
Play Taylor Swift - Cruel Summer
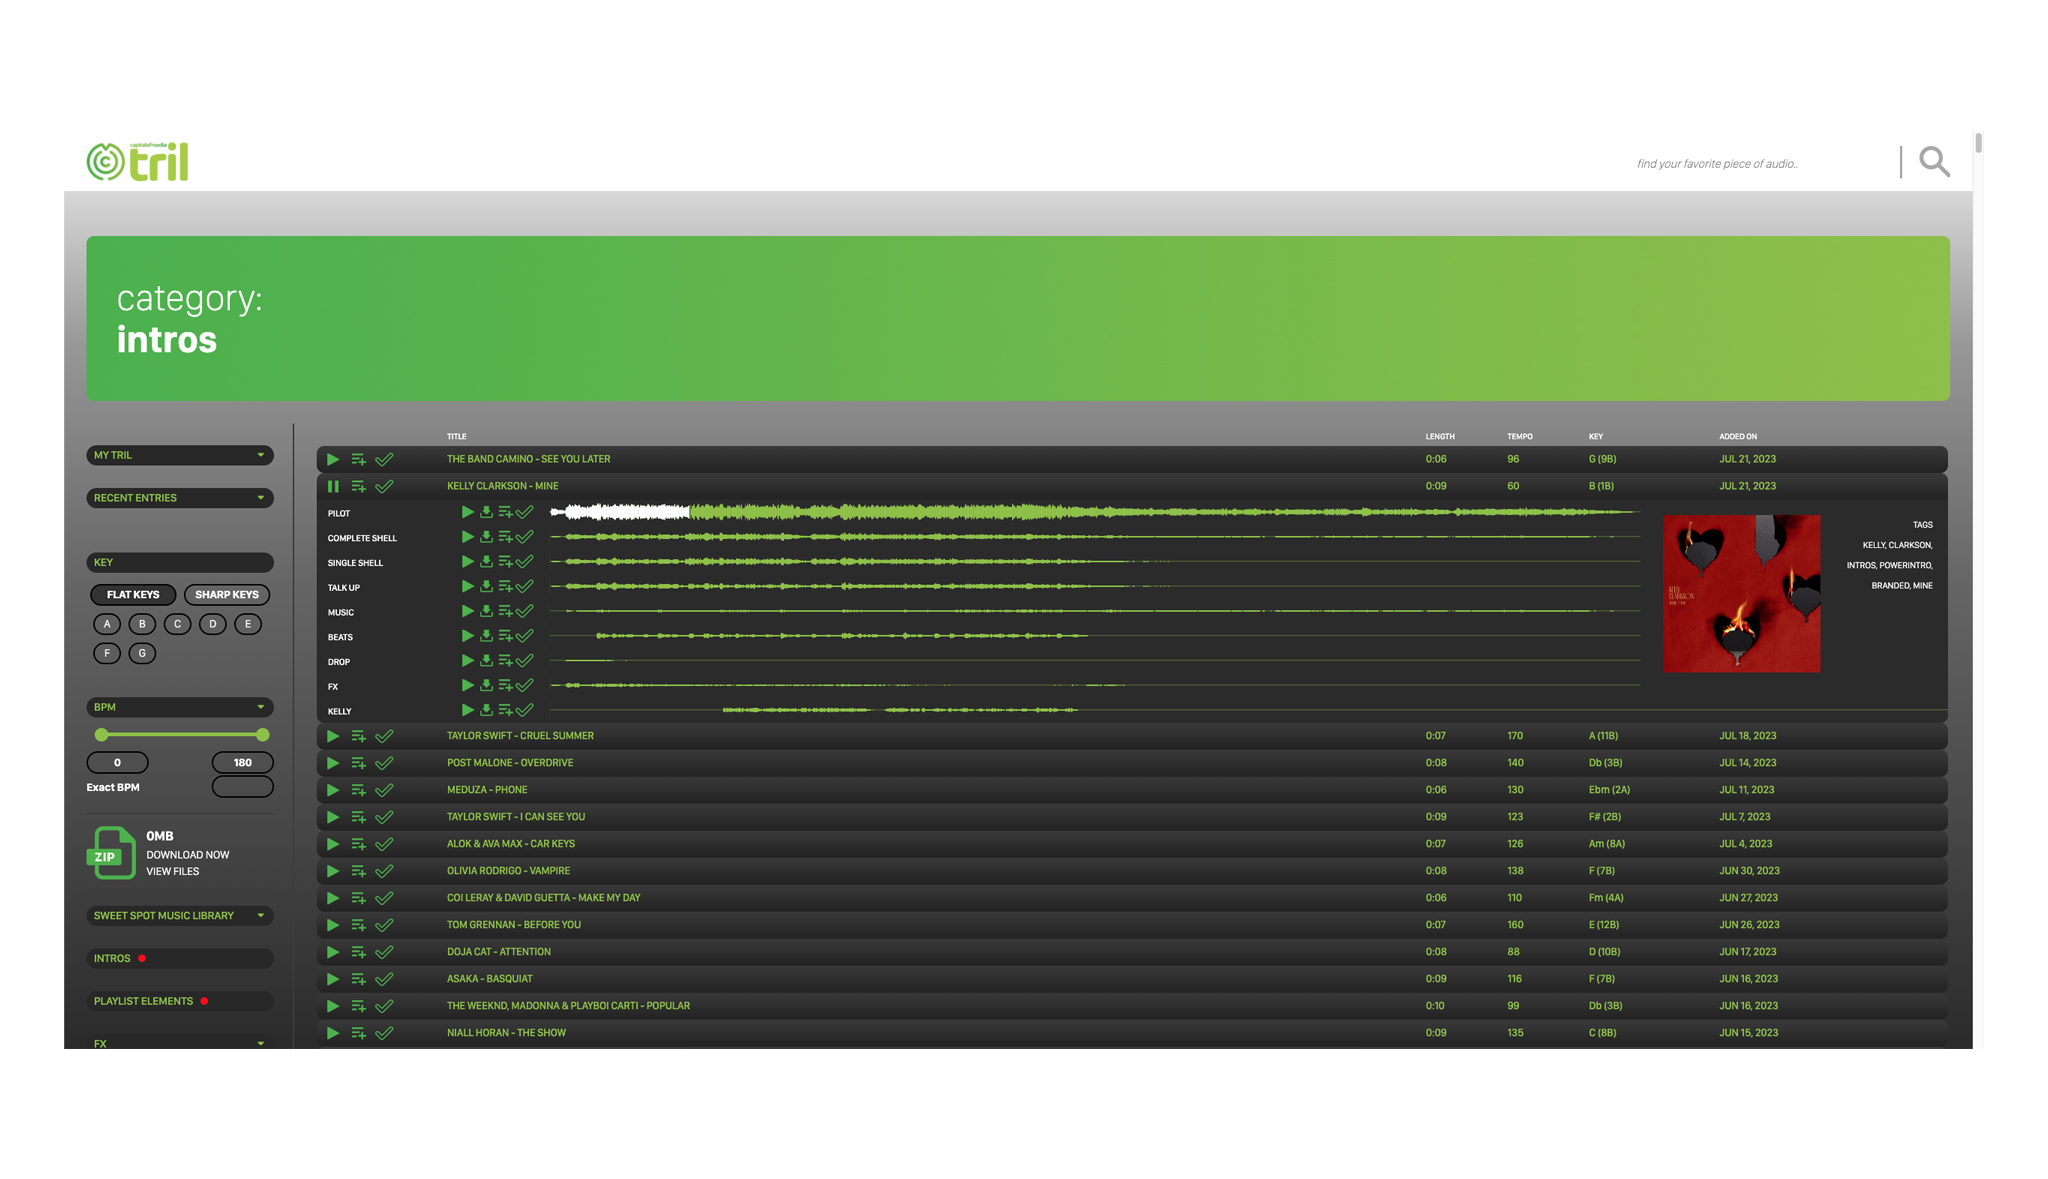[x=333, y=736]
